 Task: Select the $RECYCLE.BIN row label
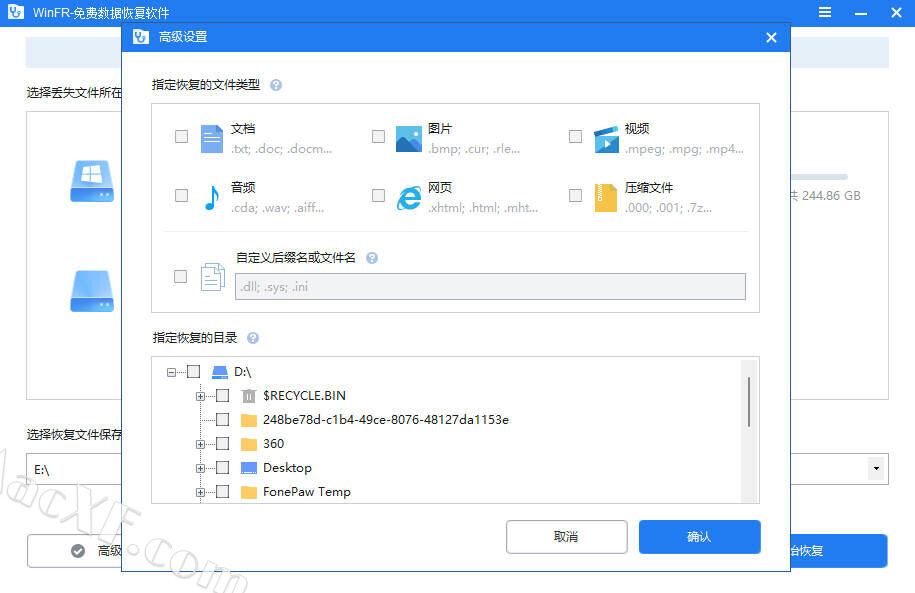click(304, 396)
